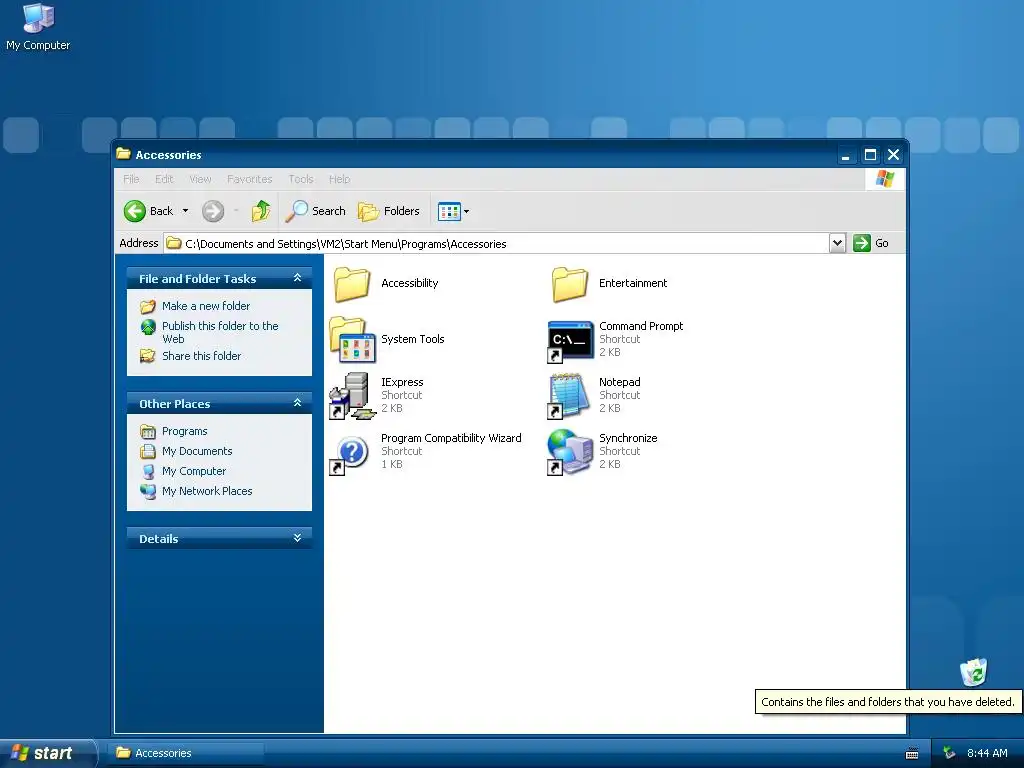Select the System Tools folder icon
The image size is (1024, 768).
[x=353, y=340]
